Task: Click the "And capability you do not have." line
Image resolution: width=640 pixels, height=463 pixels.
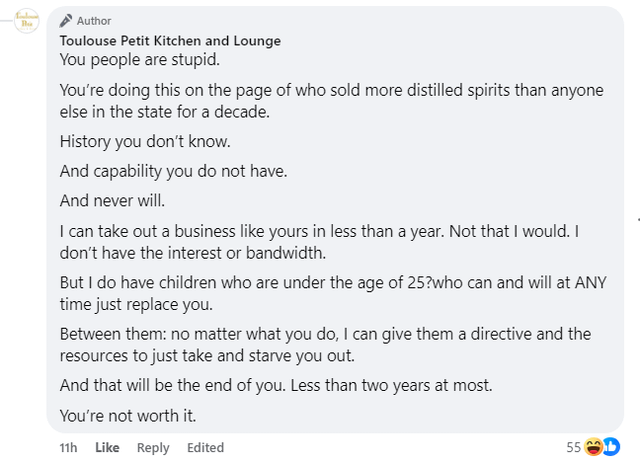Action: coord(173,170)
